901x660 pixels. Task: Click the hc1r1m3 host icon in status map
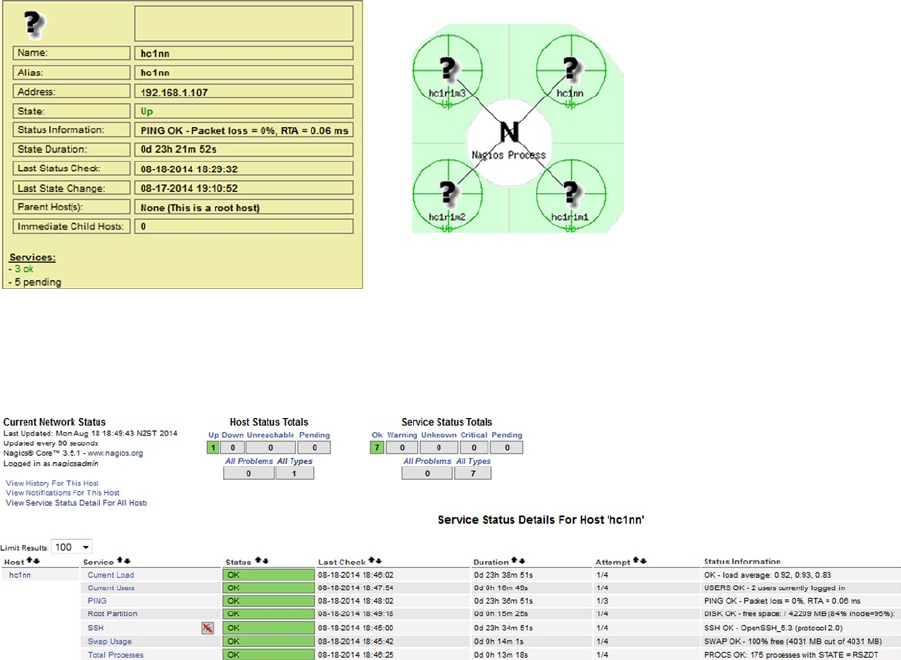point(448,69)
